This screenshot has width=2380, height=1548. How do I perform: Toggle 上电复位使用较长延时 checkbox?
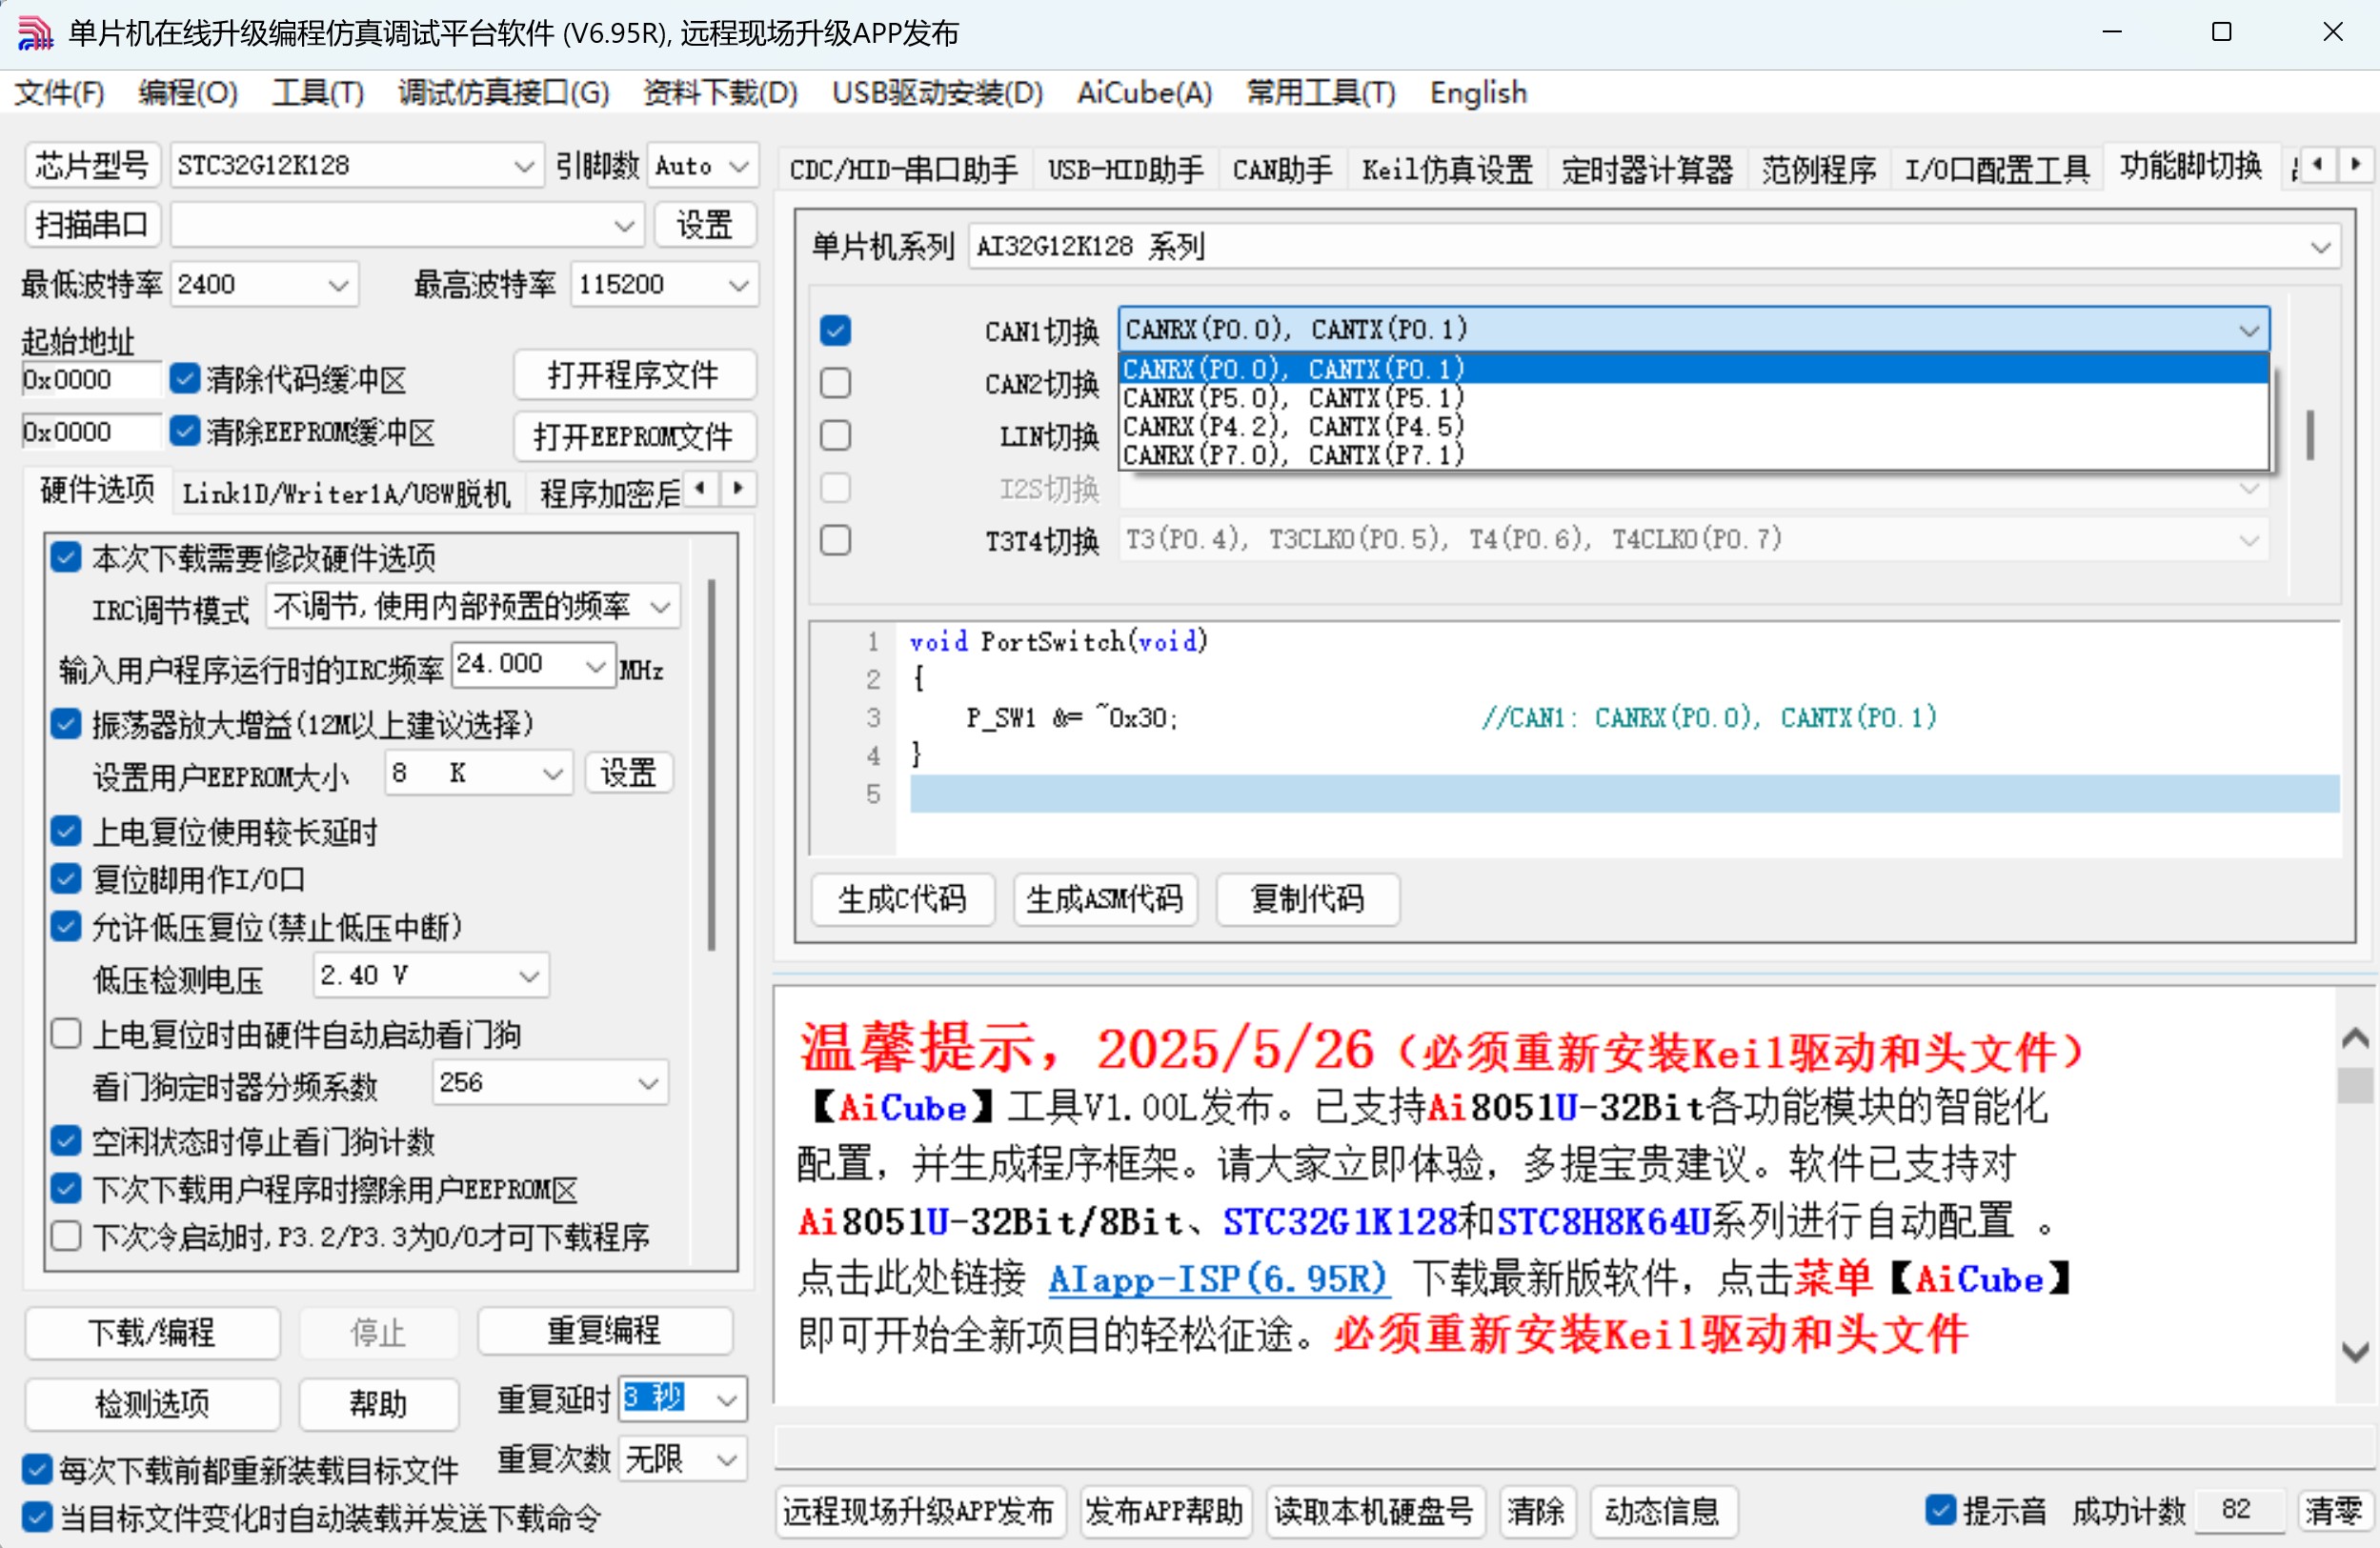66,831
